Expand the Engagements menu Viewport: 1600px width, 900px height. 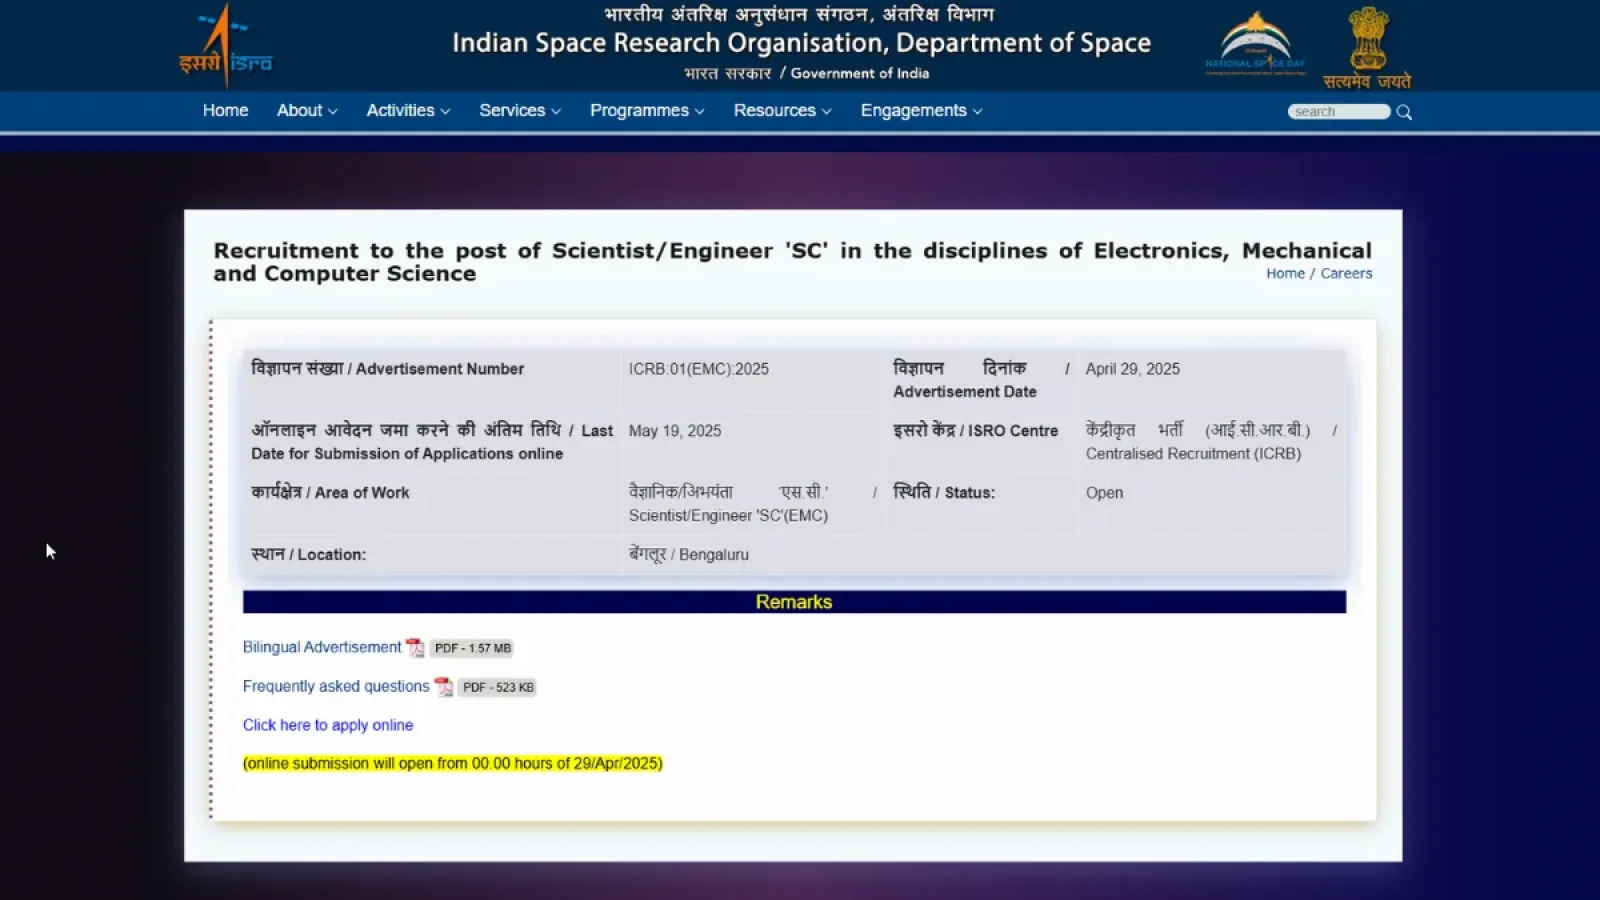click(x=921, y=110)
